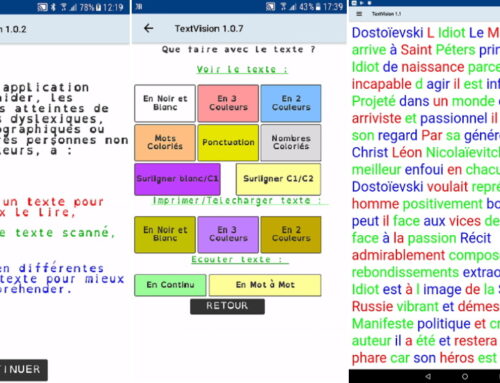
Task: Select the orange 'Mots Coloriés' button
Action: (x=165, y=143)
